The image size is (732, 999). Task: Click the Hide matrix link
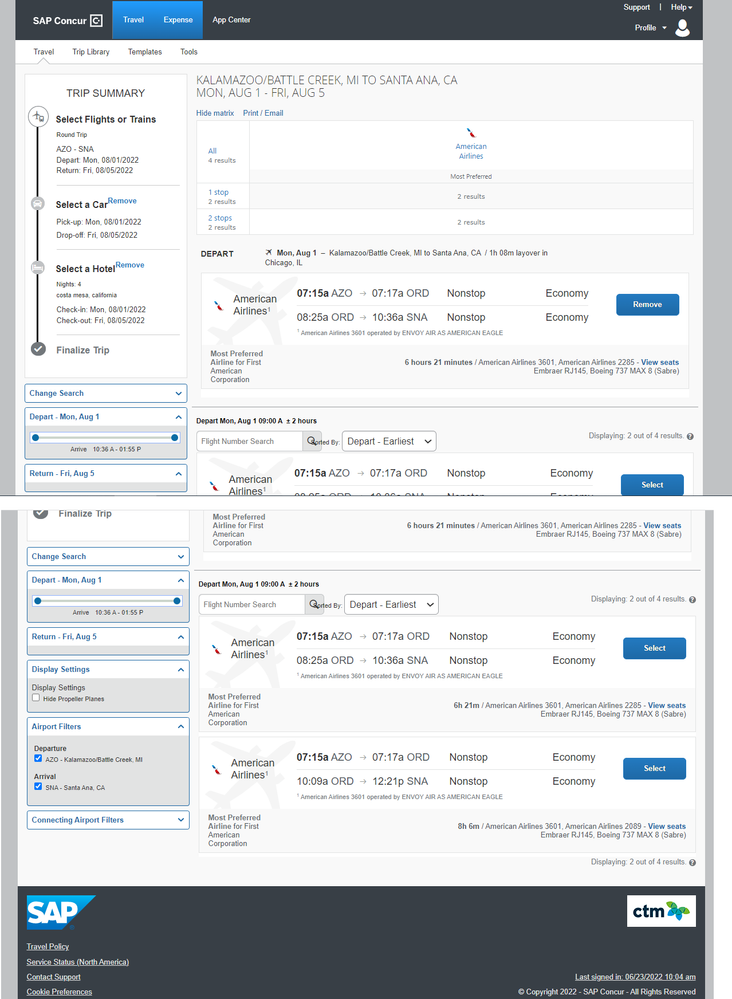coord(215,113)
